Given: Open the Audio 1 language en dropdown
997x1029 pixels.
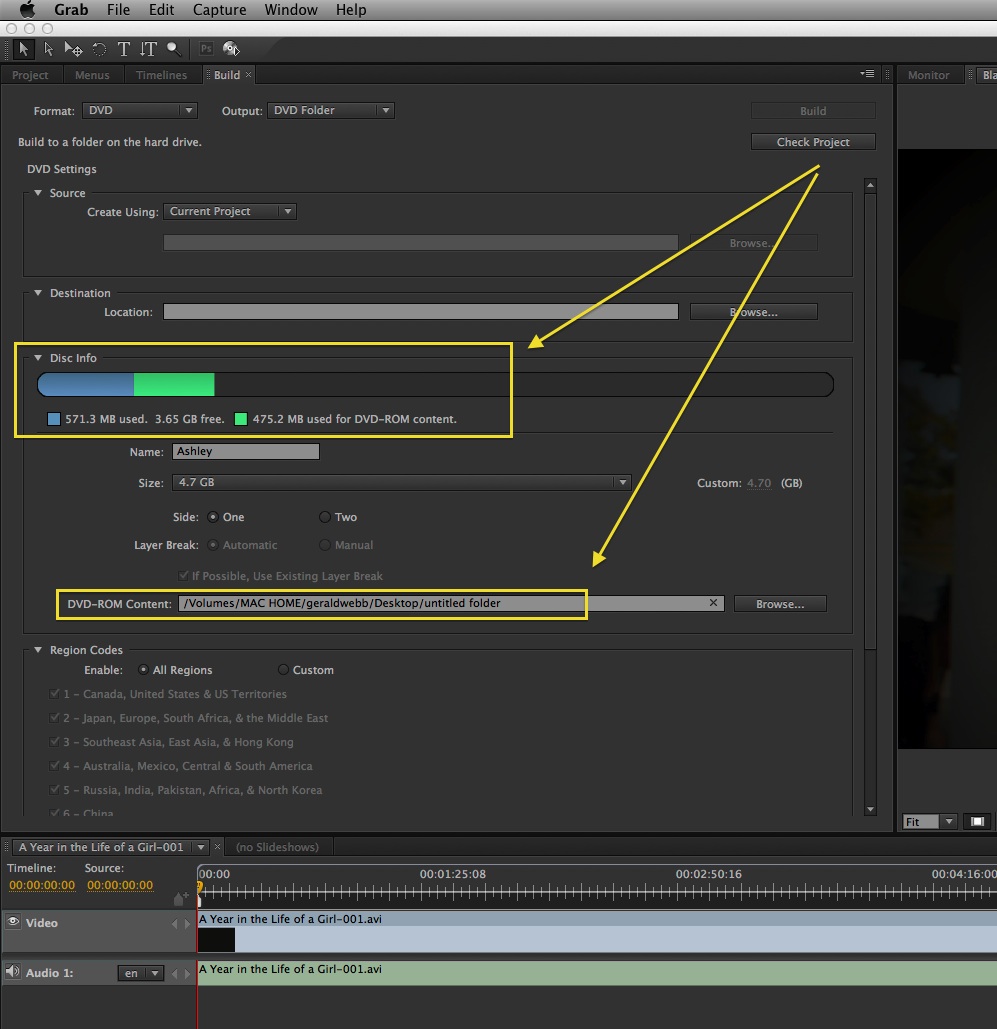Looking at the screenshot, I should coord(140,973).
